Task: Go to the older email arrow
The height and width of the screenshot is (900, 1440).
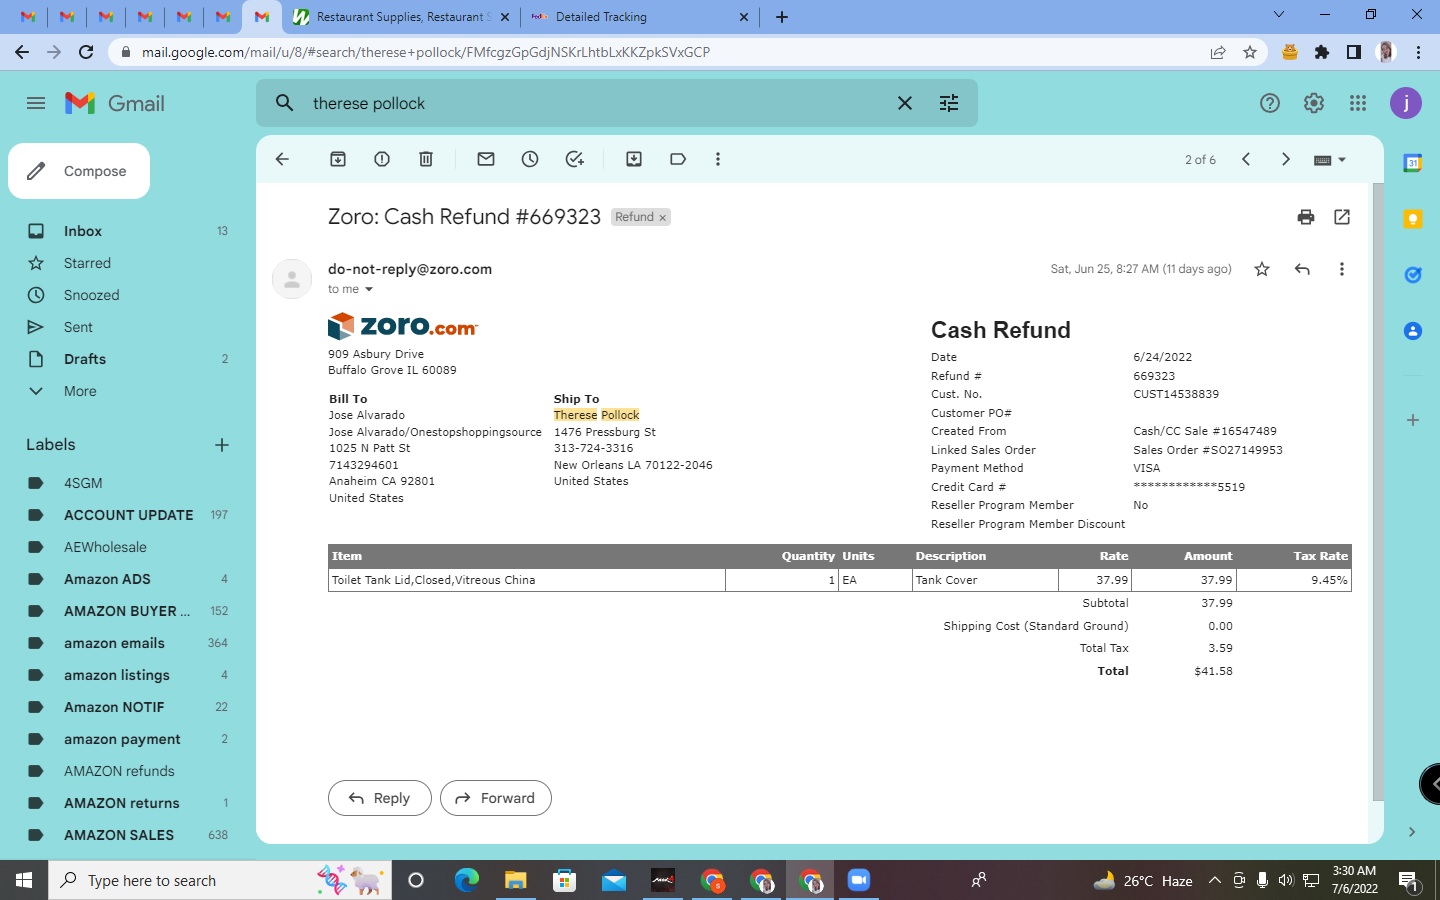Action: click(1286, 159)
